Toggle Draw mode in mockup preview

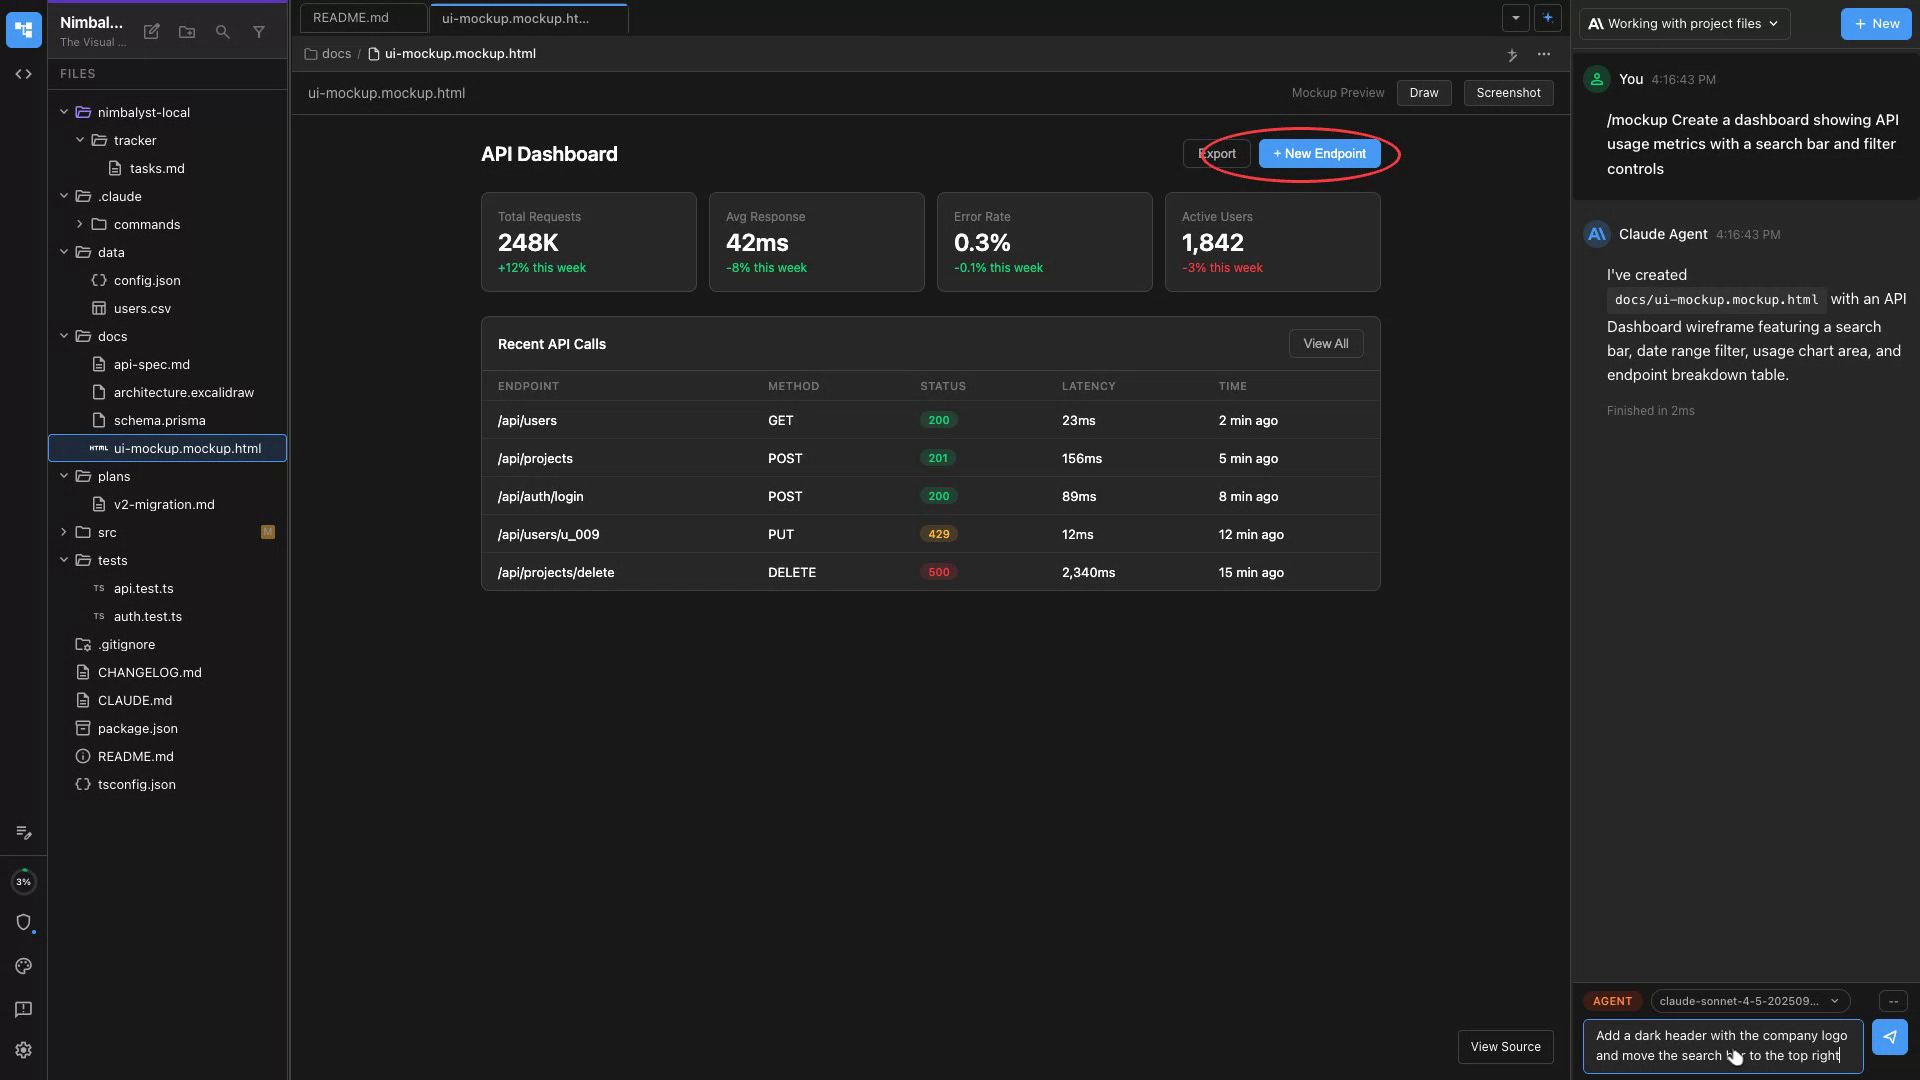tap(1423, 93)
